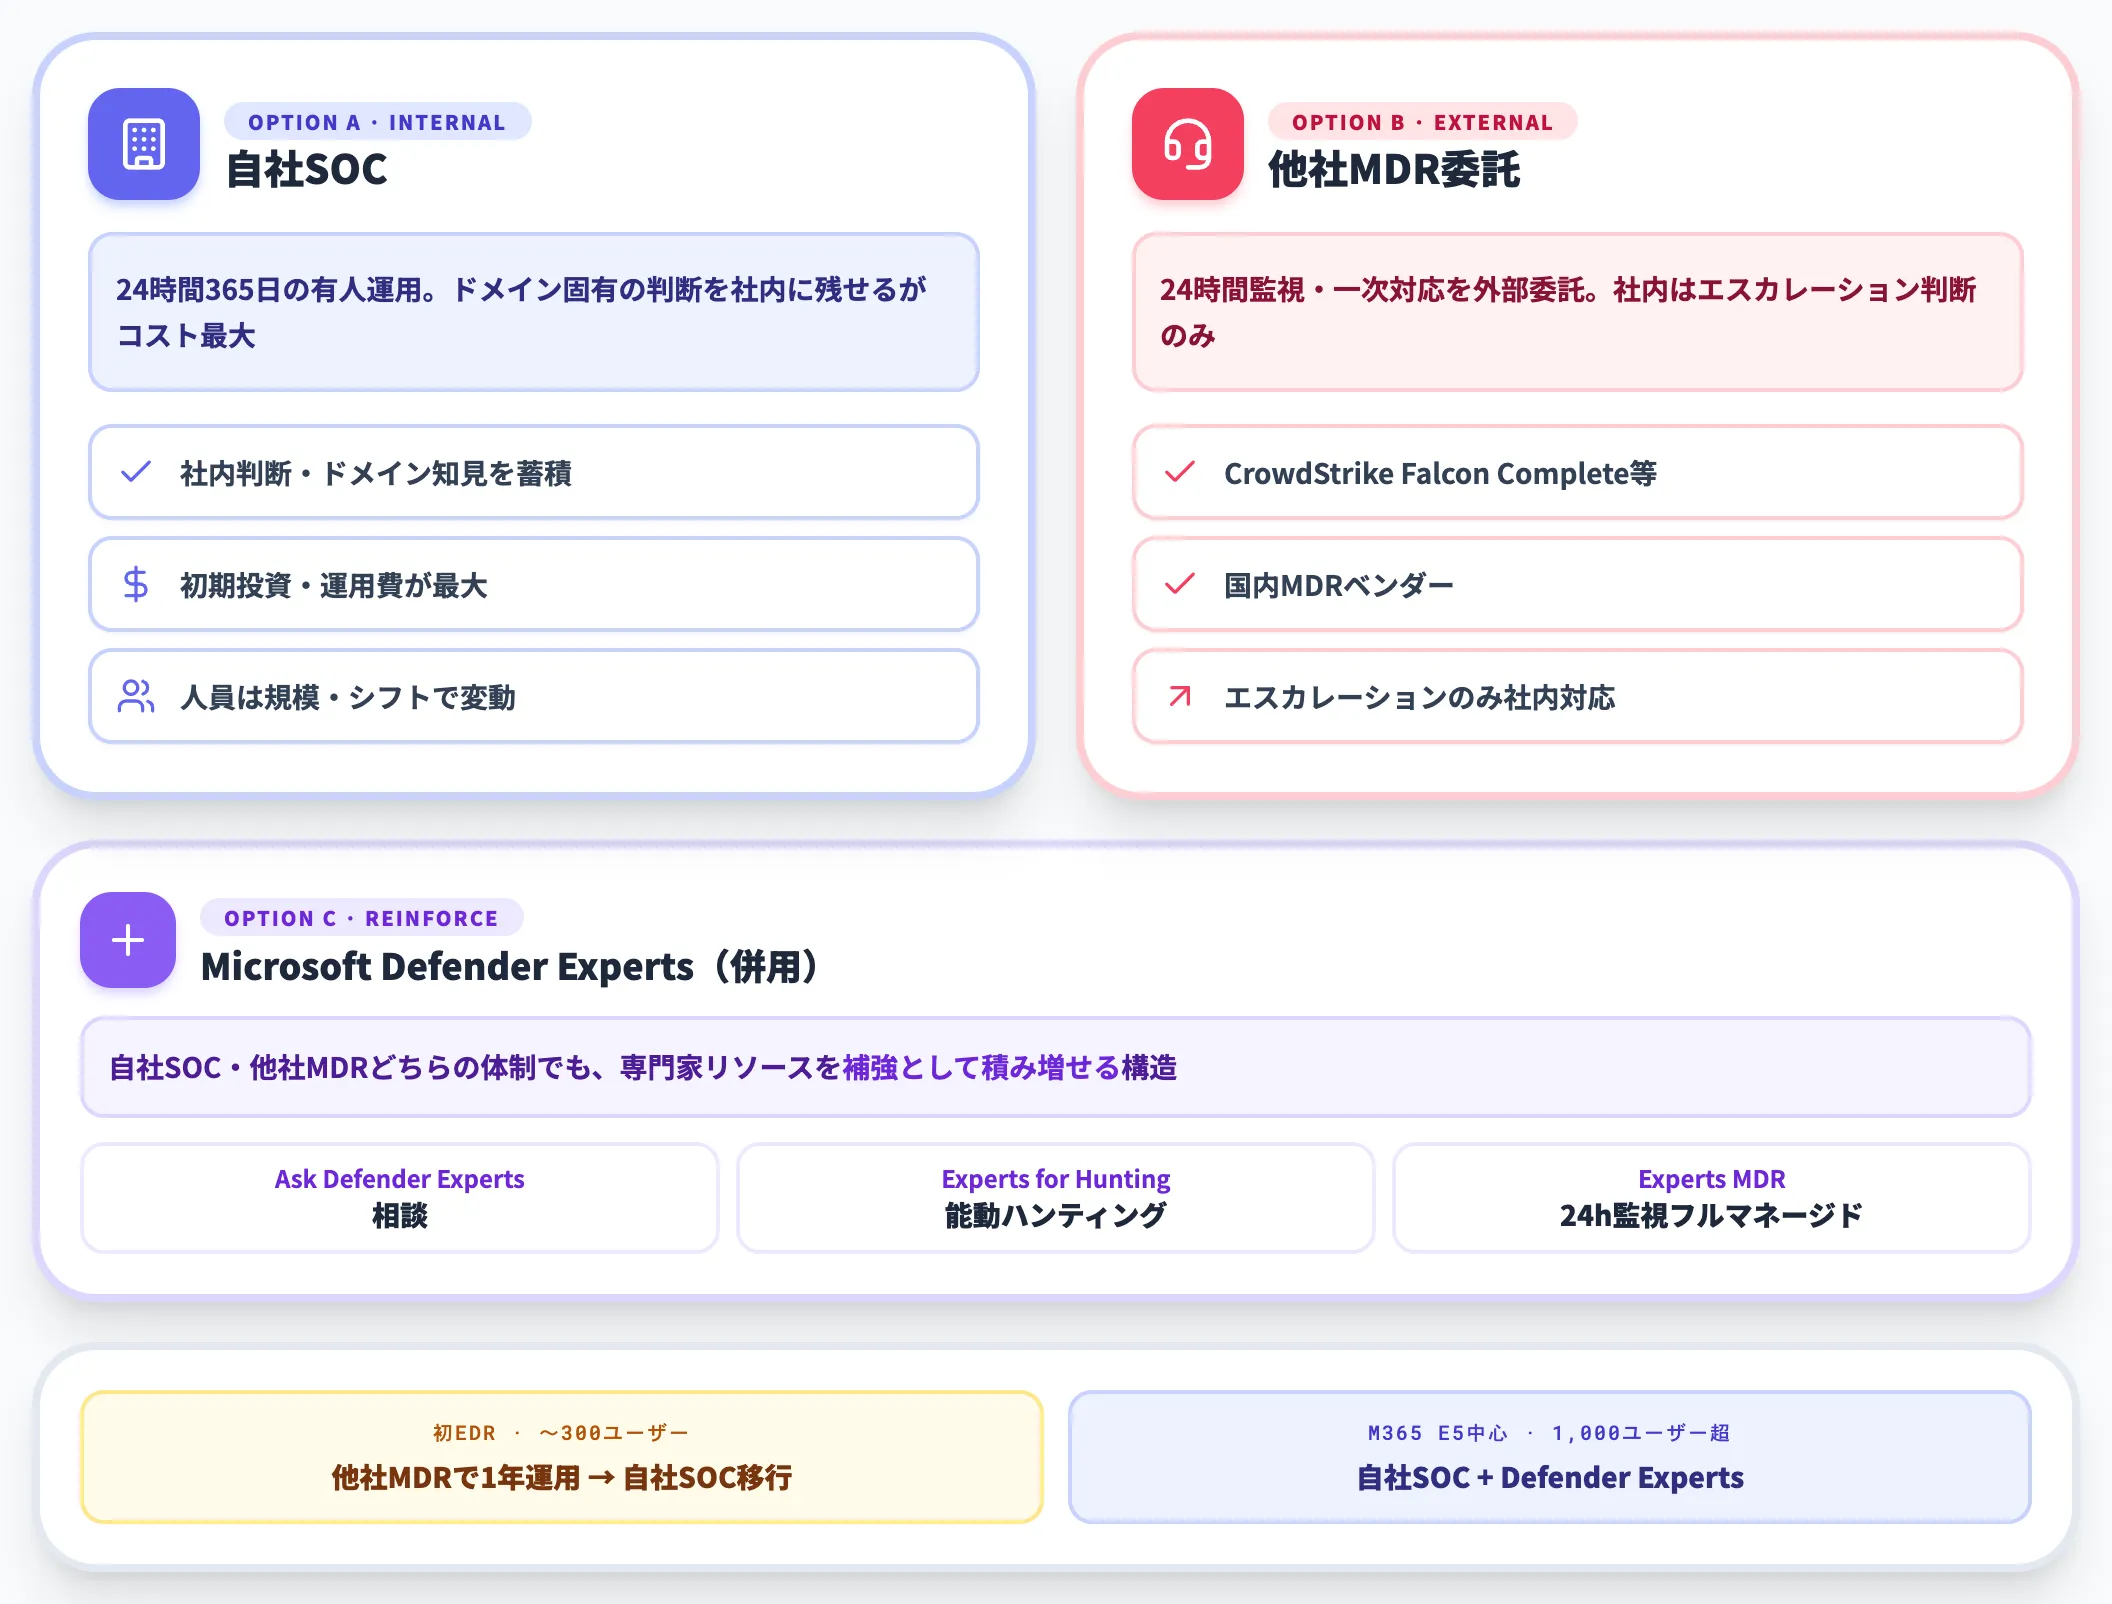The image size is (2112, 1604).
Task: Click the 他社MDR委託 heading
Action: pos(1394,170)
